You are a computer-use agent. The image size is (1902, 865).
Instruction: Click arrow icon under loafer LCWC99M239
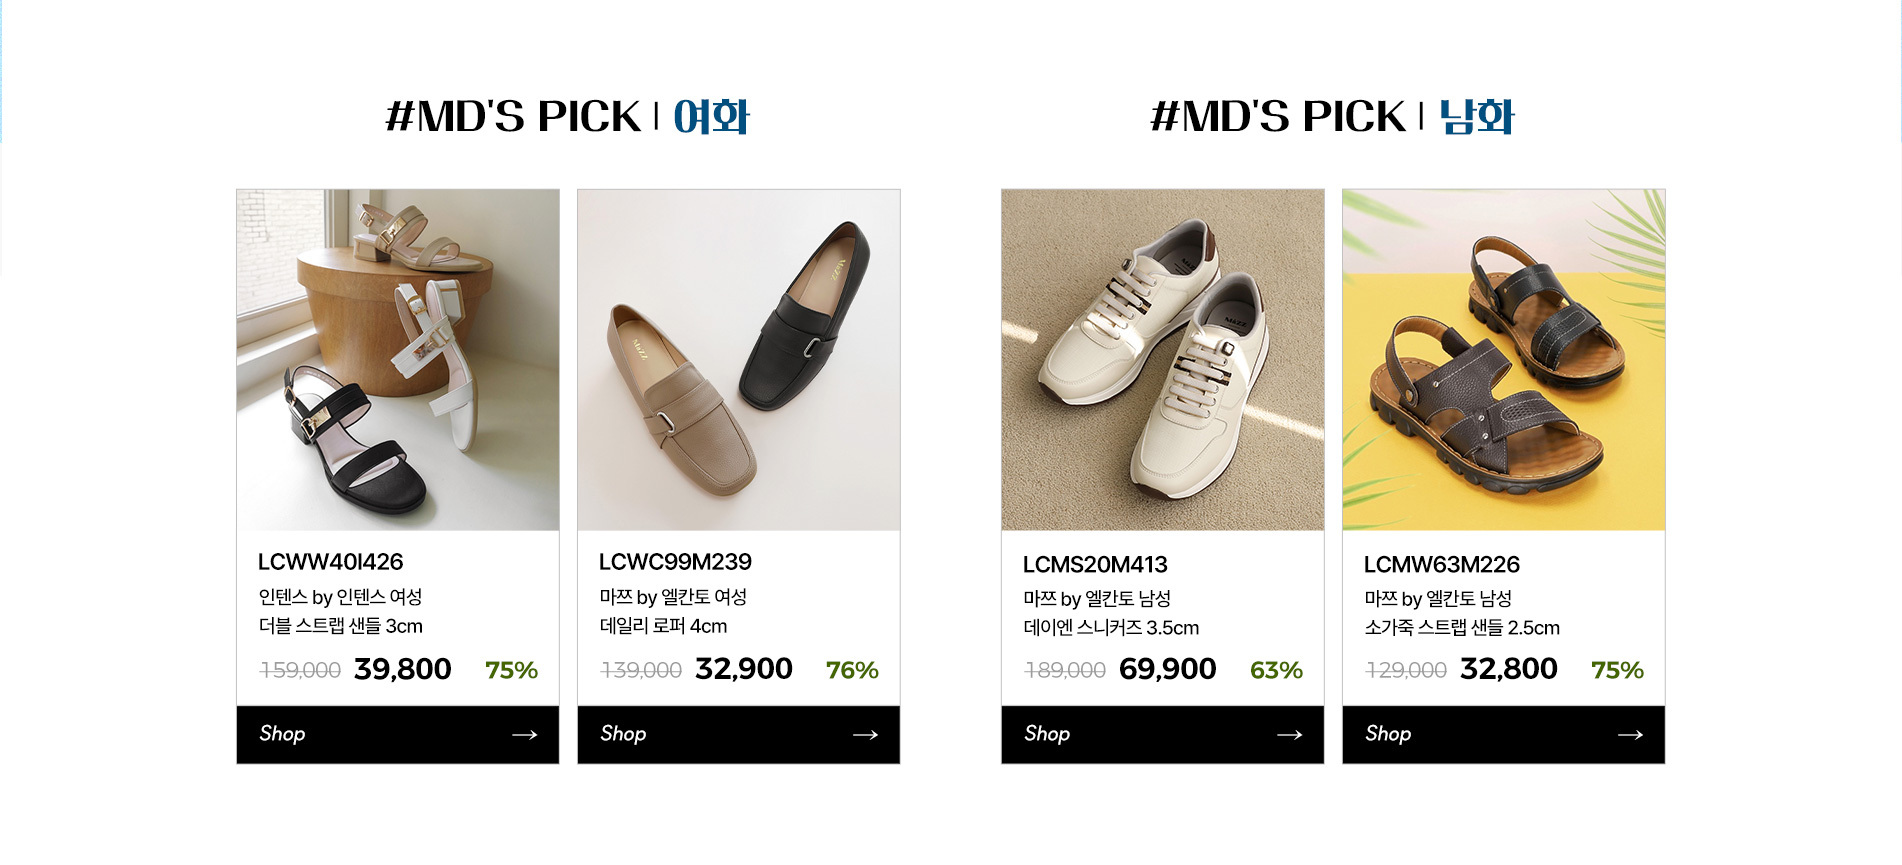pos(865,735)
